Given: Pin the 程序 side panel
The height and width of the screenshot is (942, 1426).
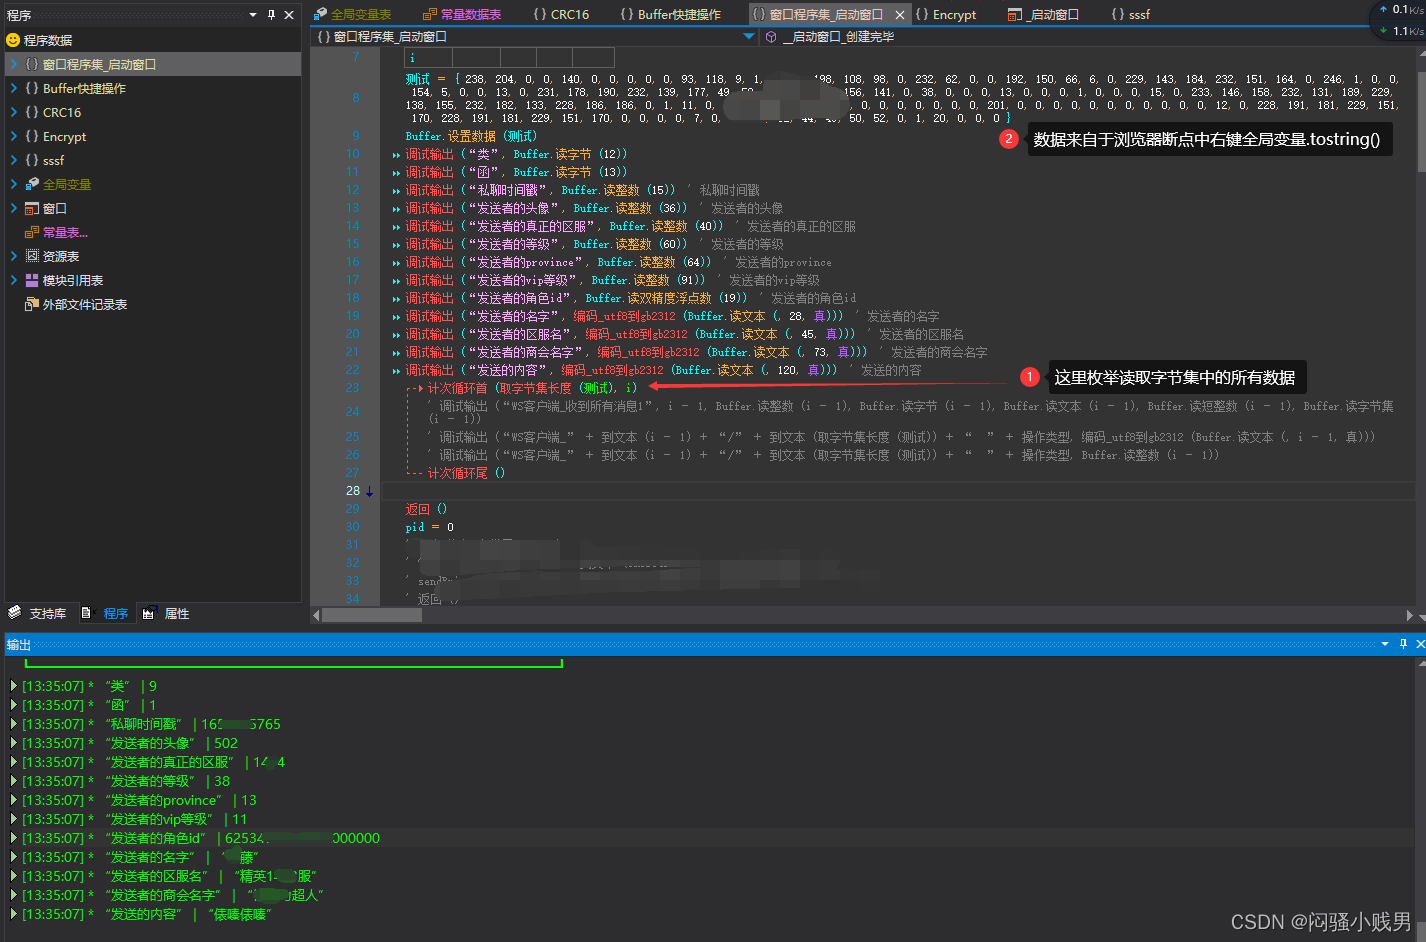Looking at the screenshot, I should click(x=271, y=15).
